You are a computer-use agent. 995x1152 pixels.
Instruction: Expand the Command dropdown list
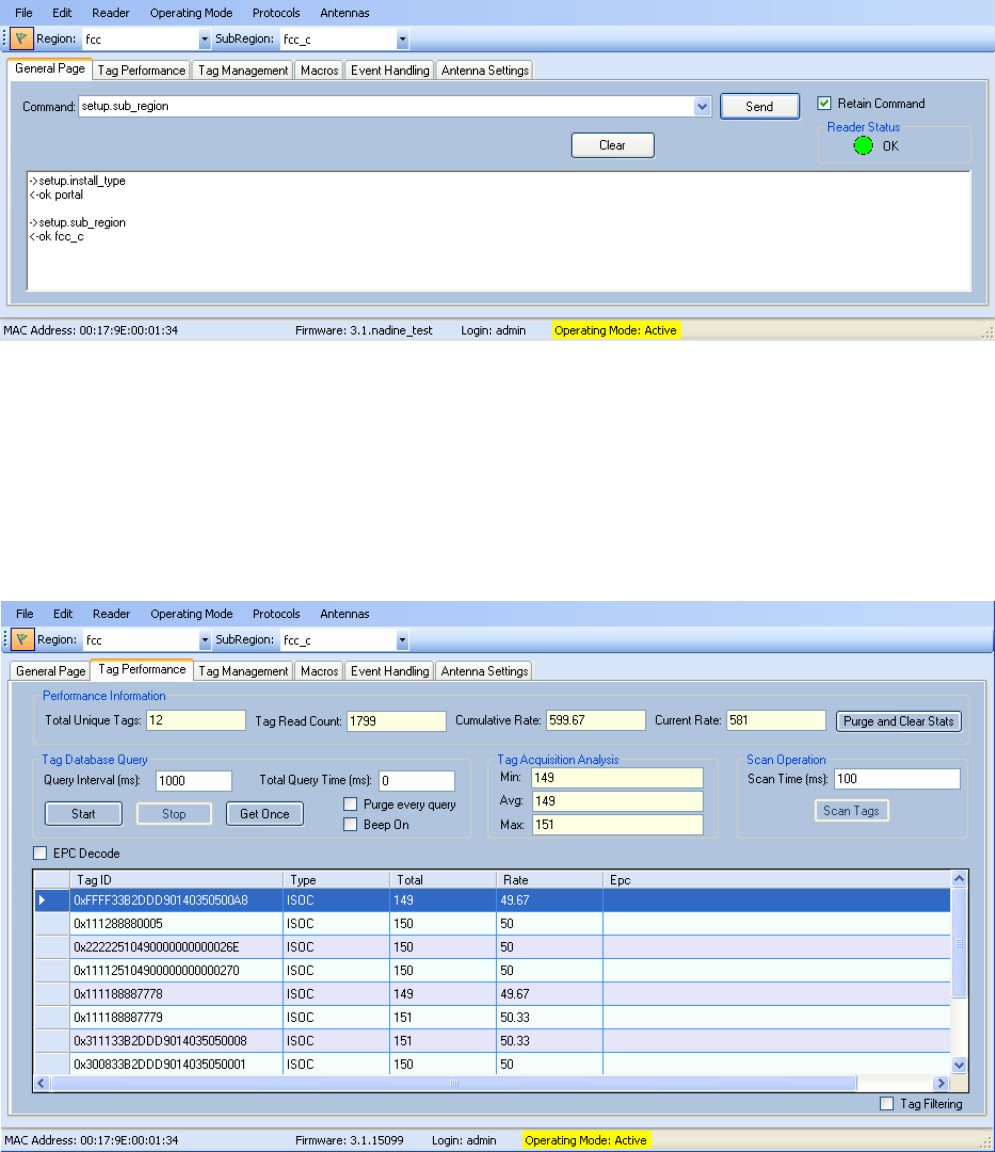(x=702, y=106)
